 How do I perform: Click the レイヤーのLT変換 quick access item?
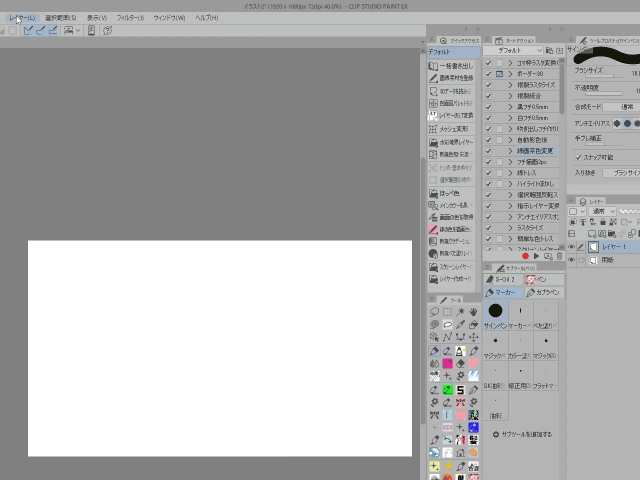[451, 116]
